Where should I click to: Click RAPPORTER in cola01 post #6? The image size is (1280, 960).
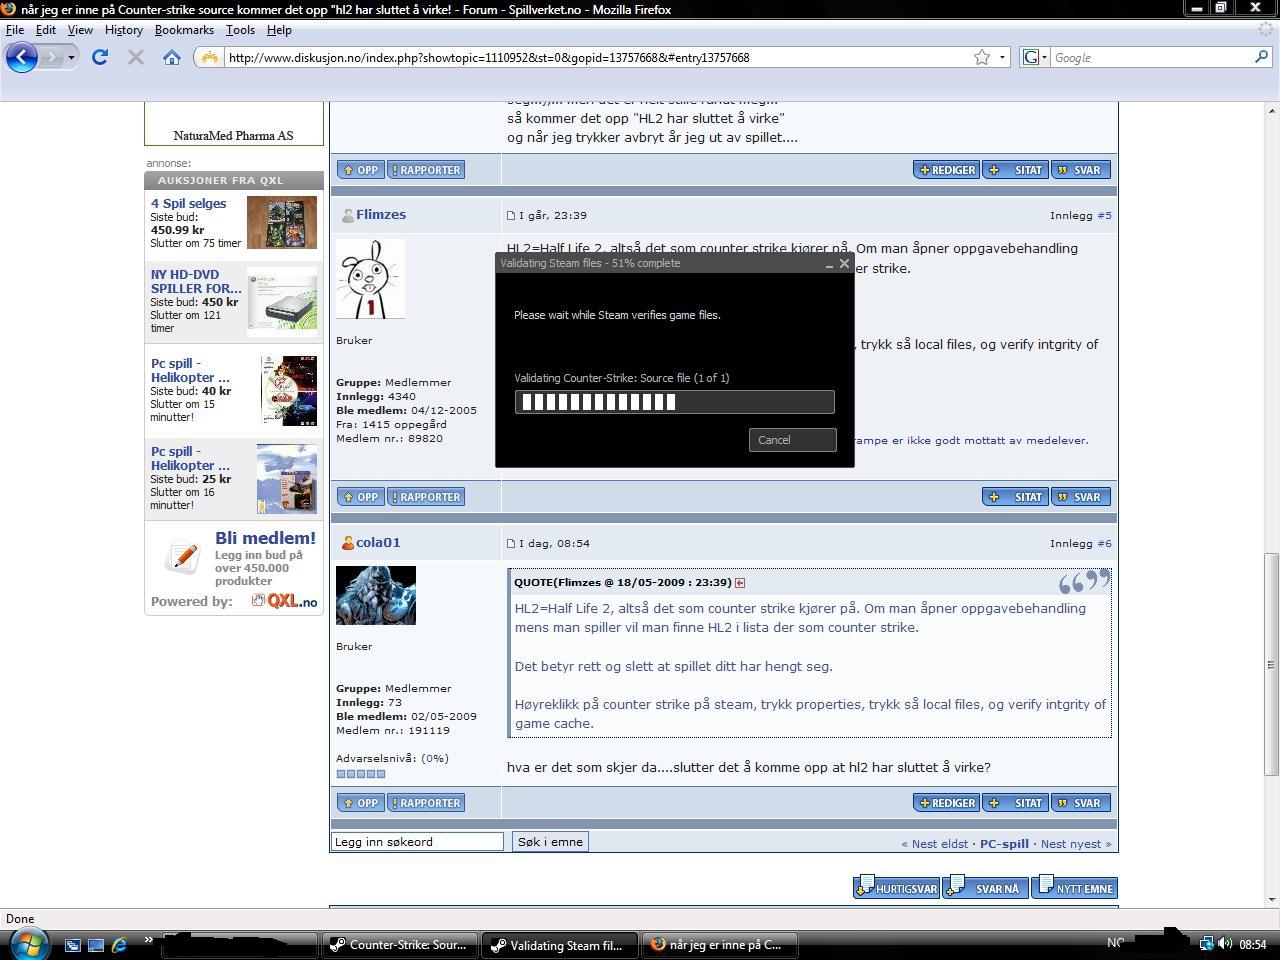point(426,803)
